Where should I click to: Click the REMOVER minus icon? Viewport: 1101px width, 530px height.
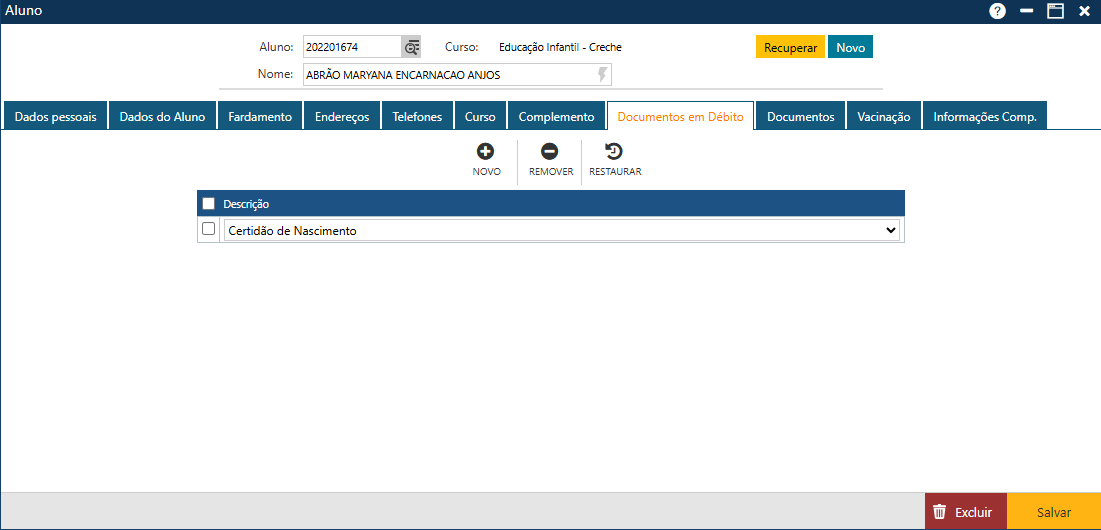[550, 151]
